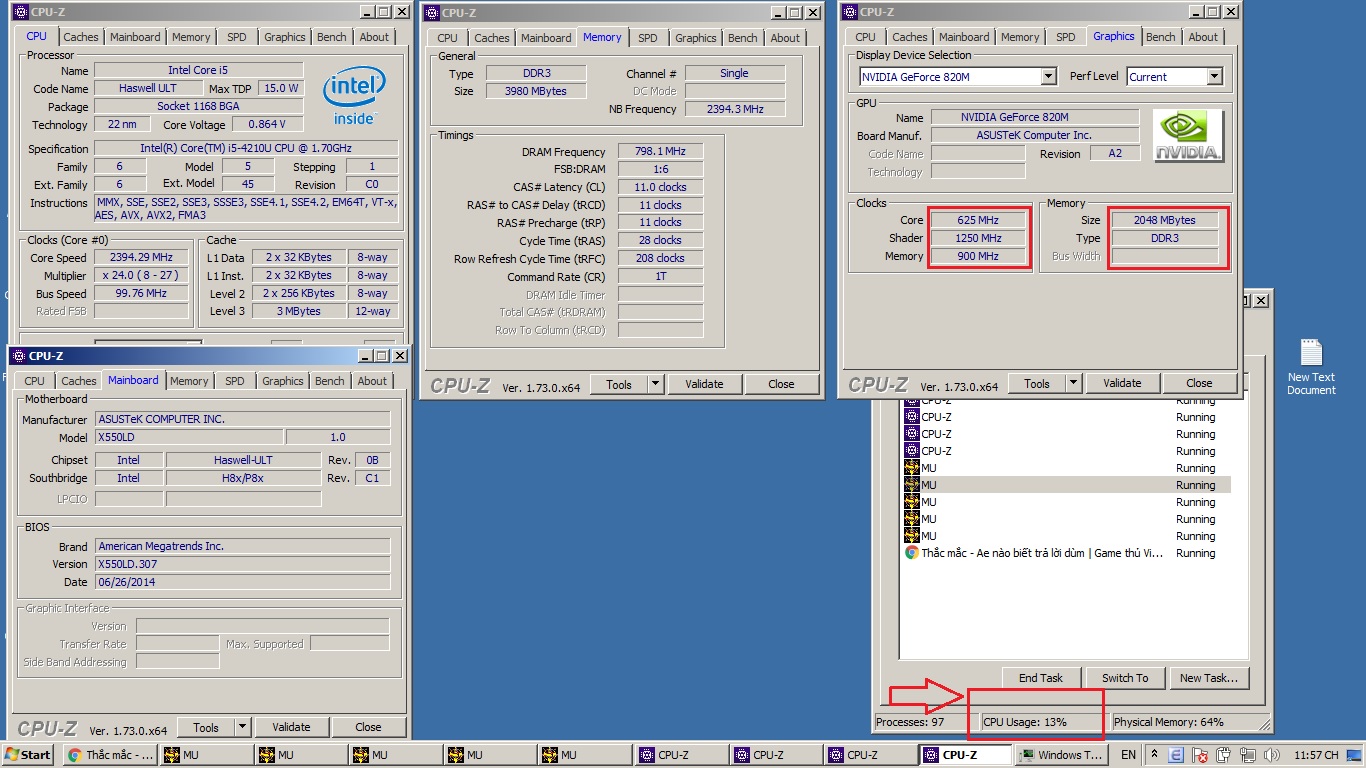Expand Tools arrow in Graphics window
Screen dimensions: 1366x768
(1073, 383)
